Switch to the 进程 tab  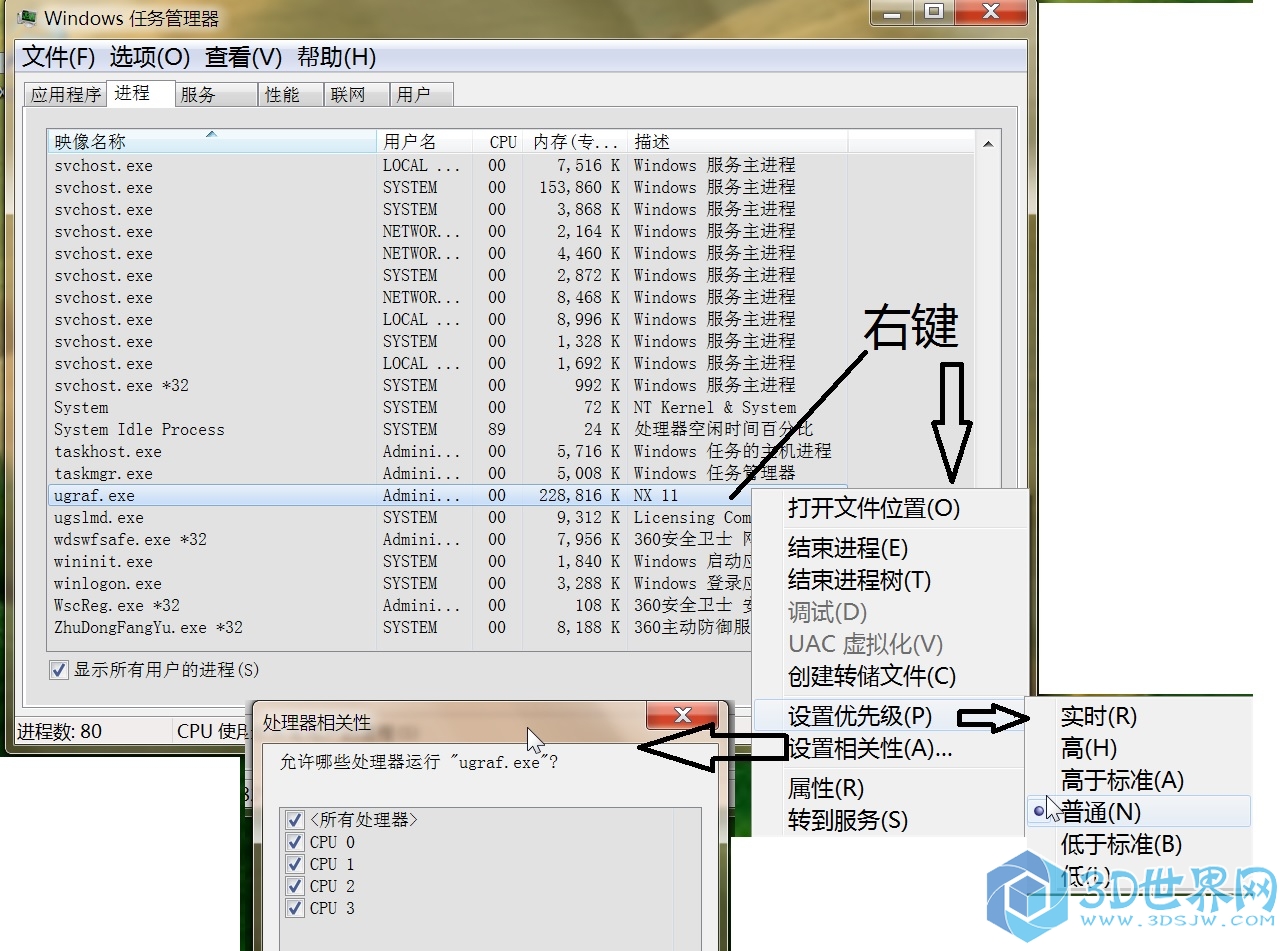(140, 93)
